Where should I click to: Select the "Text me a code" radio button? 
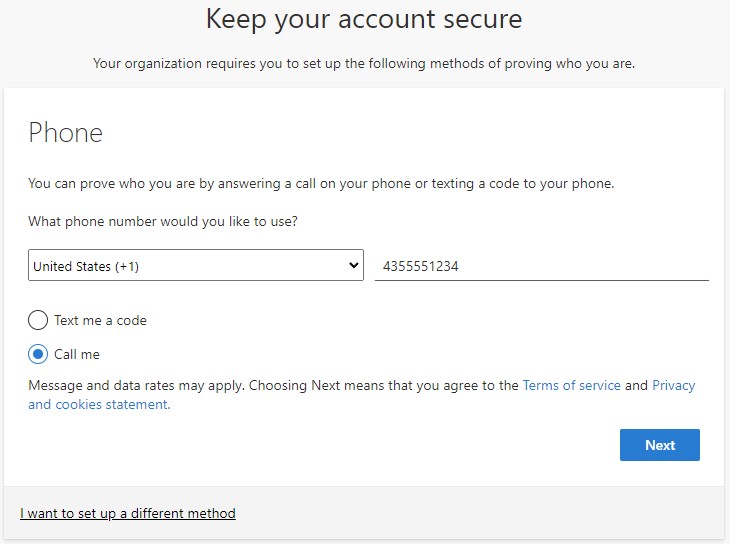(38, 321)
